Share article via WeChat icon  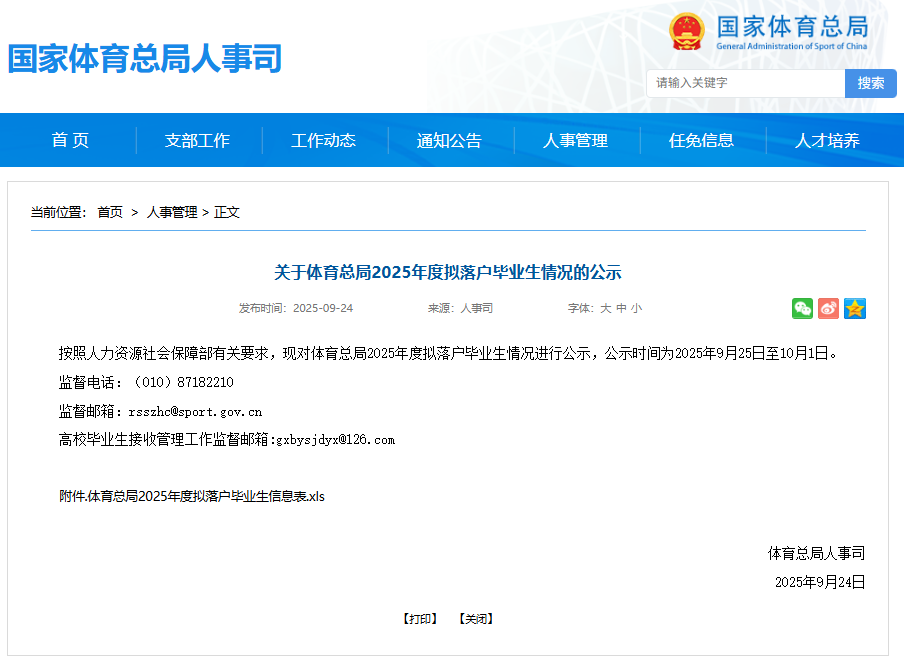tap(802, 309)
